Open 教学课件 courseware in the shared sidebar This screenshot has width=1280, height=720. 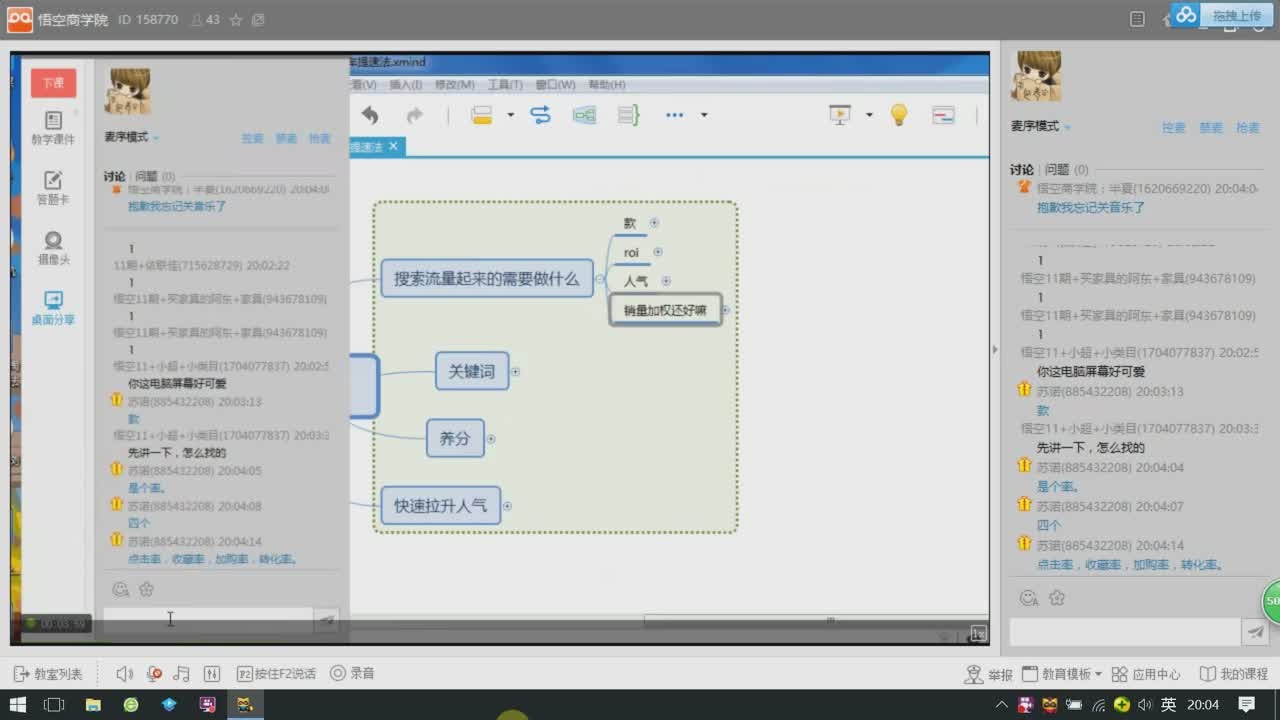coord(53,128)
